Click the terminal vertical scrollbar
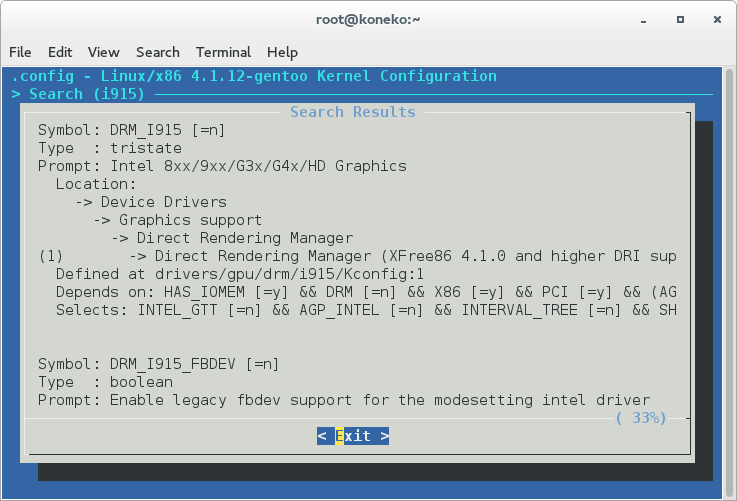Viewport: 737px width, 501px height. 729,282
